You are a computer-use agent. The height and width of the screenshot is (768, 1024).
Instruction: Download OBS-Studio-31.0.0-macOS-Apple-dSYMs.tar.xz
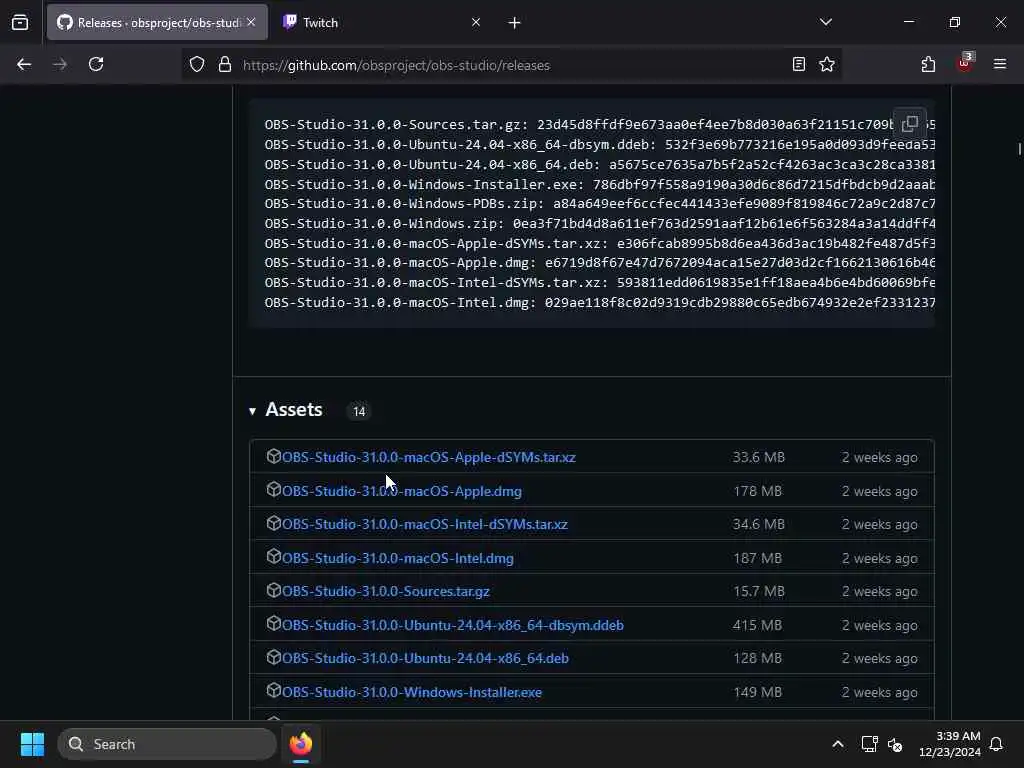click(428, 457)
